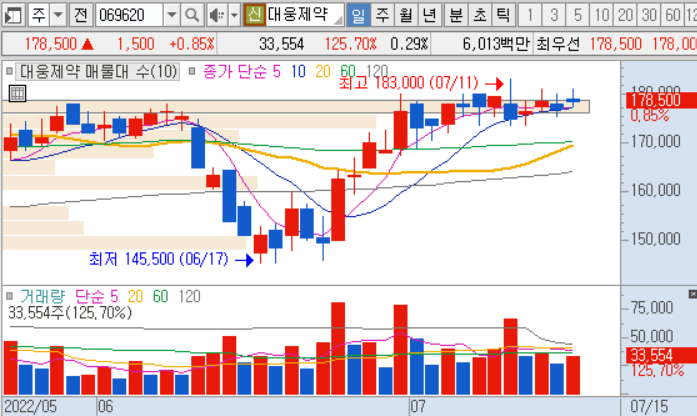This screenshot has width=697, height=416.
Task: Click the 150,000 price axis label
Action: pyautogui.click(x=656, y=239)
